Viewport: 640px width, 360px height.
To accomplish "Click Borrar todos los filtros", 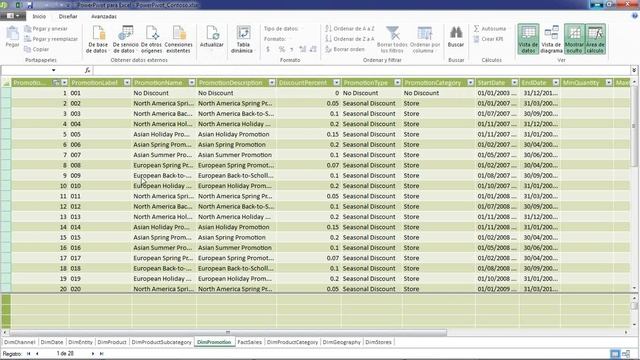I will click(392, 39).
